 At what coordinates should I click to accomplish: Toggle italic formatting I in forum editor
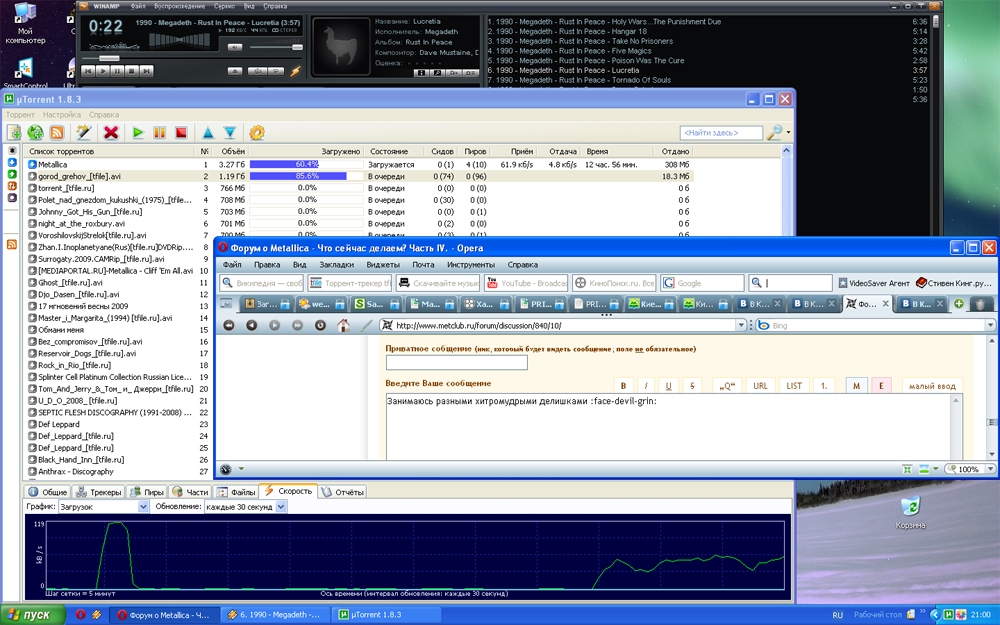coord(646,386)
